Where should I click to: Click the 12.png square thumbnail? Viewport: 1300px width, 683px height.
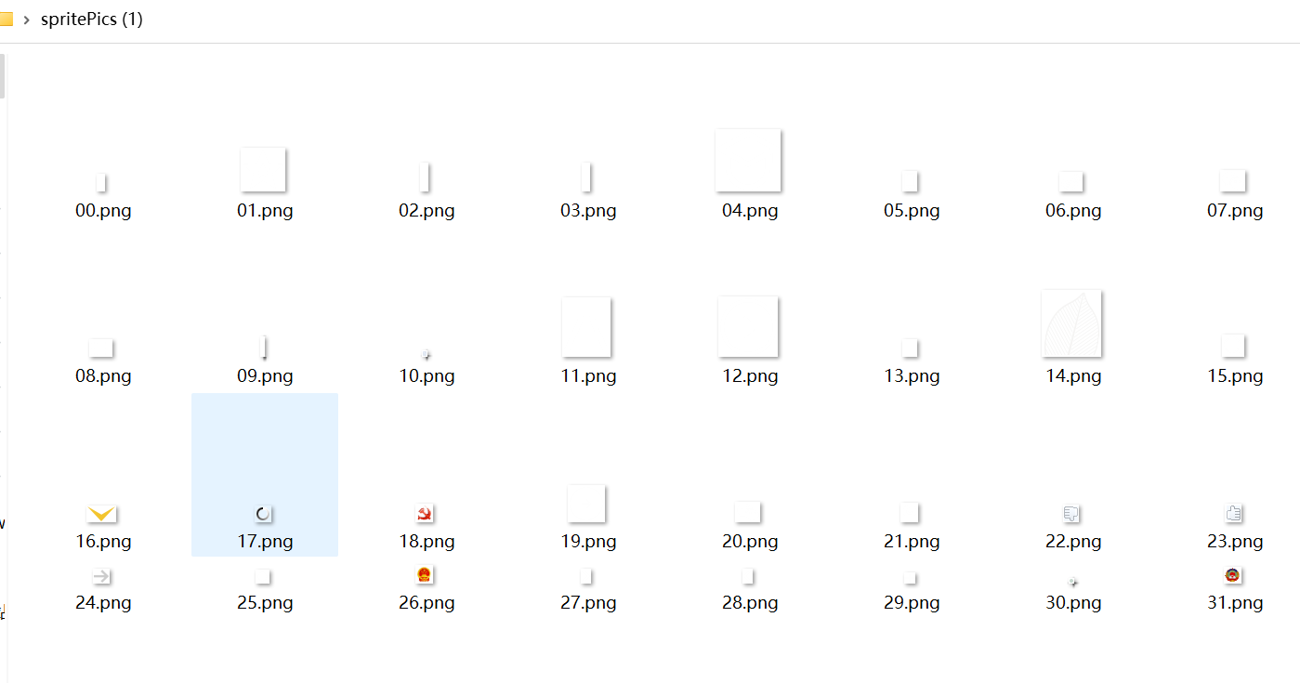[748, 326]
